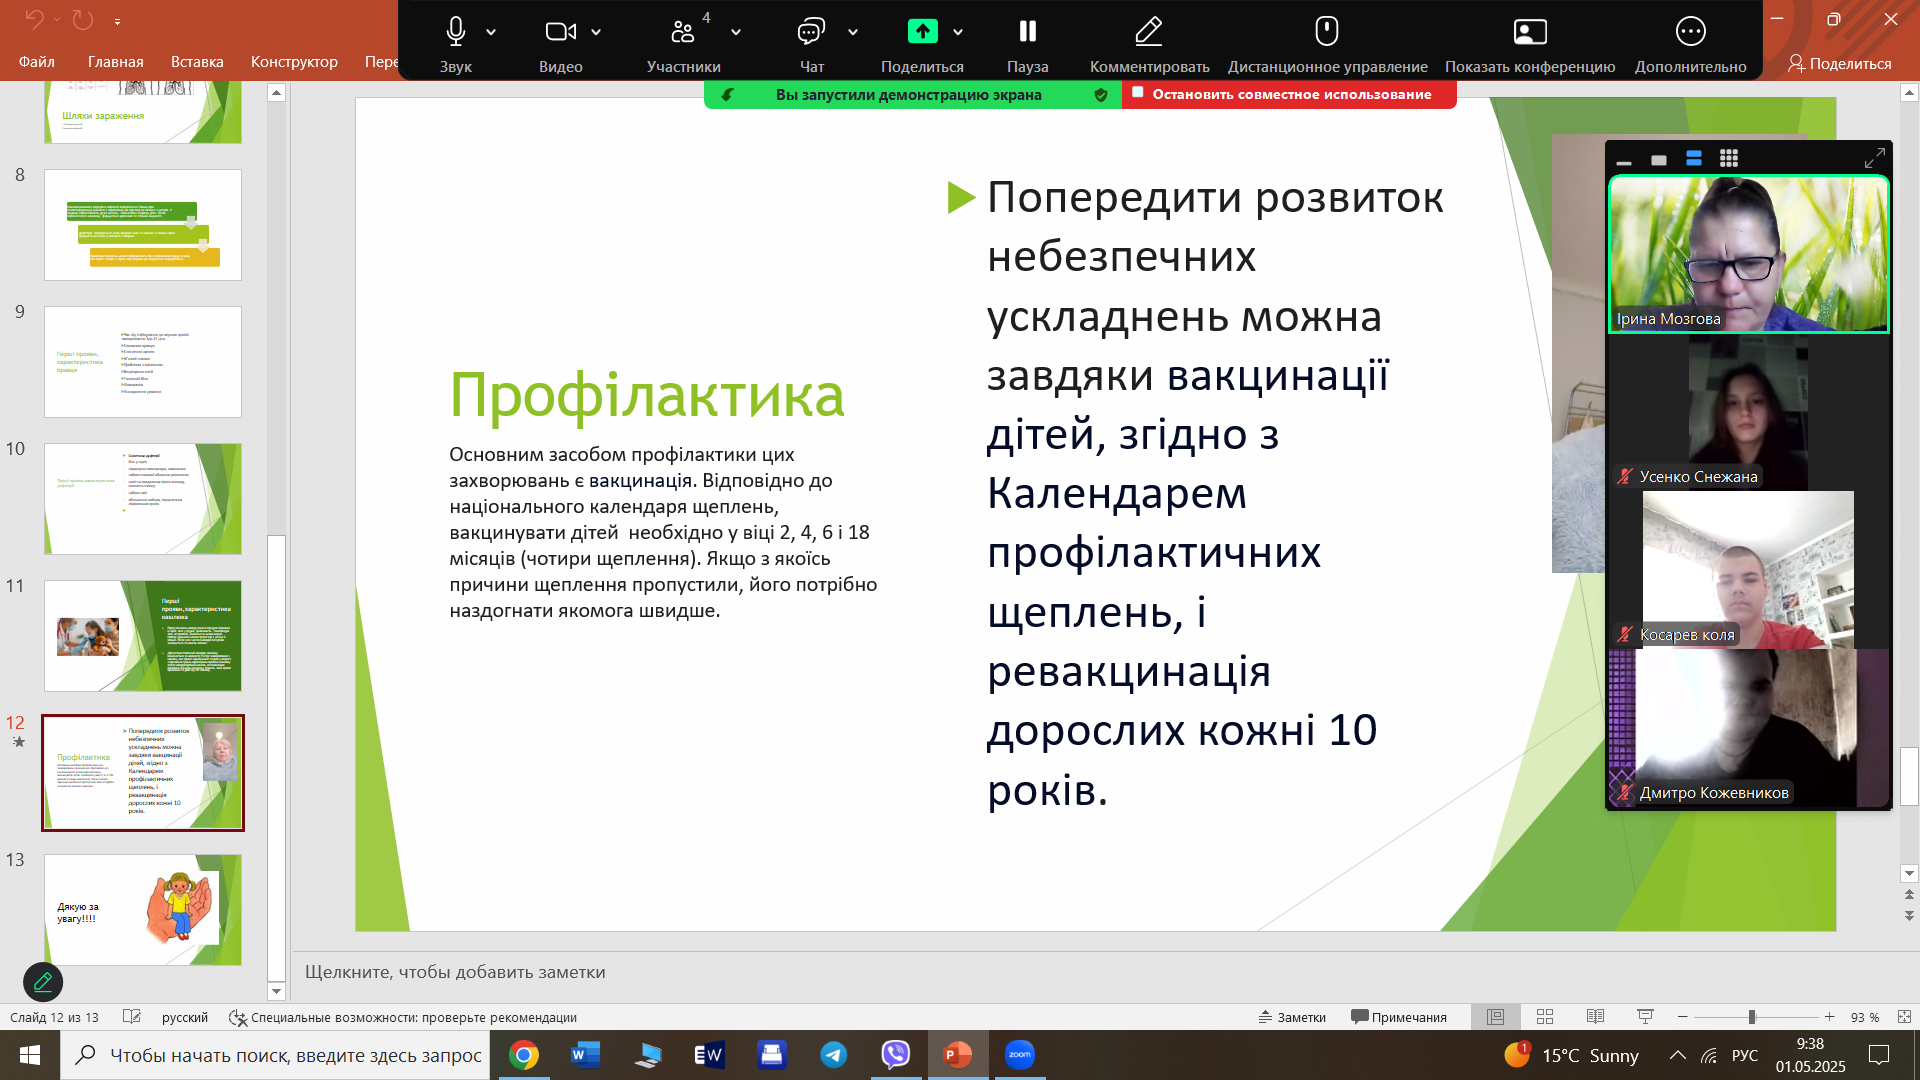The height and width of the screenshot is (1080, 1920).
Task: Click 93 % zoom level
Action: click(x=1864, y=1017)
